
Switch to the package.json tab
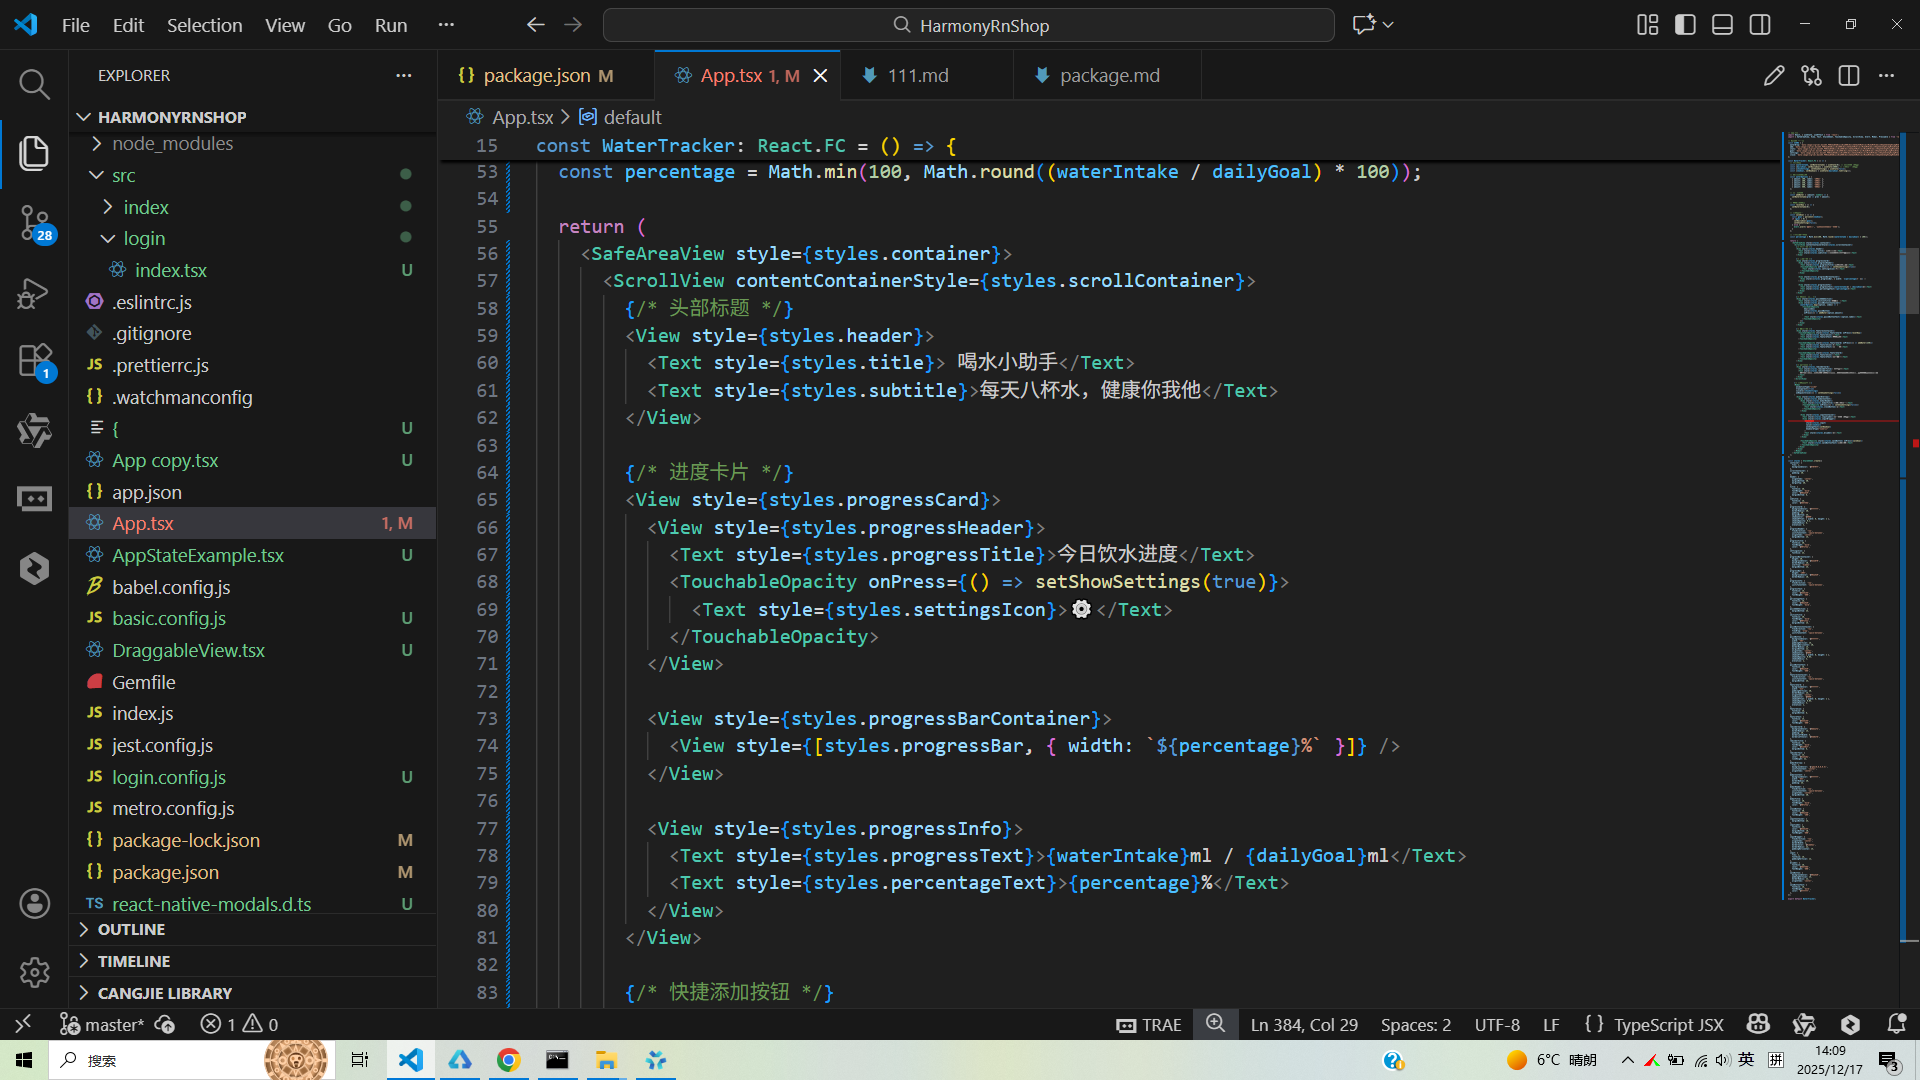536,76
